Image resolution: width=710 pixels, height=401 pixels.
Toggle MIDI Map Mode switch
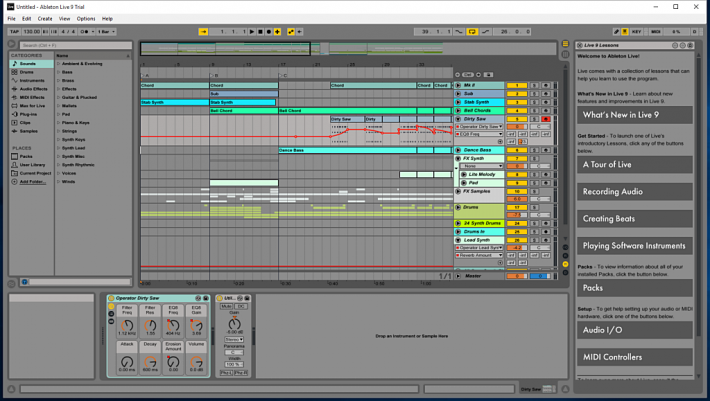coord(656,32)
